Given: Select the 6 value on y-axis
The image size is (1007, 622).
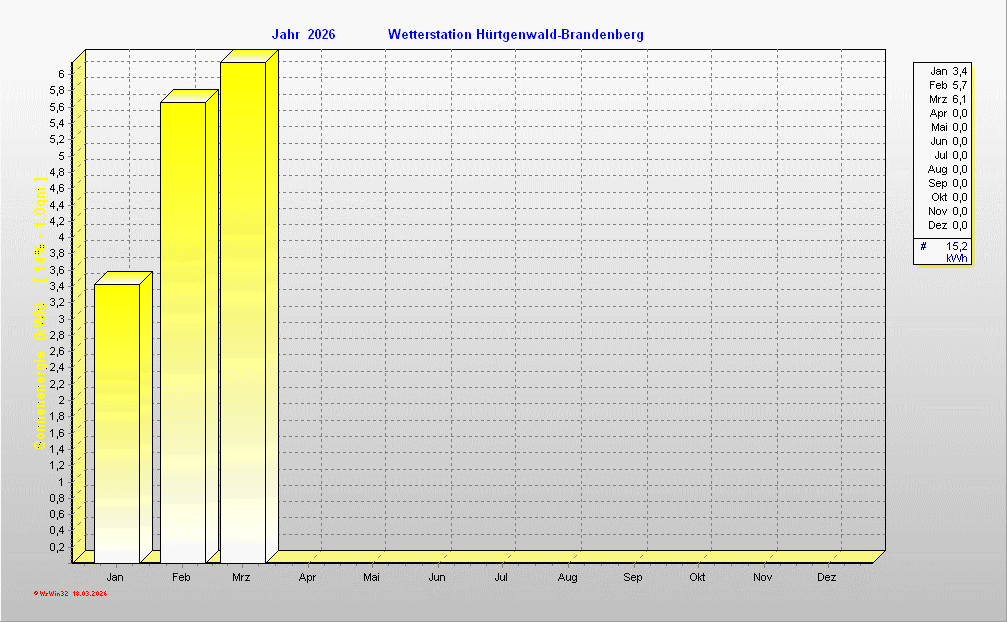Looking at the screenshot, I should (61, 74).
